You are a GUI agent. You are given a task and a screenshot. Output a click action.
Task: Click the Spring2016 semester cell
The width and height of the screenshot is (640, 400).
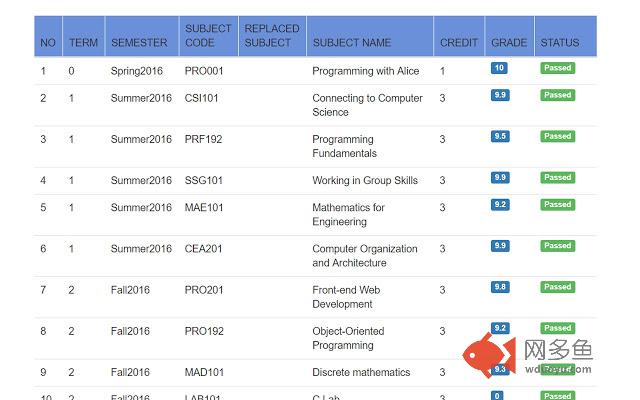[136, 71]
